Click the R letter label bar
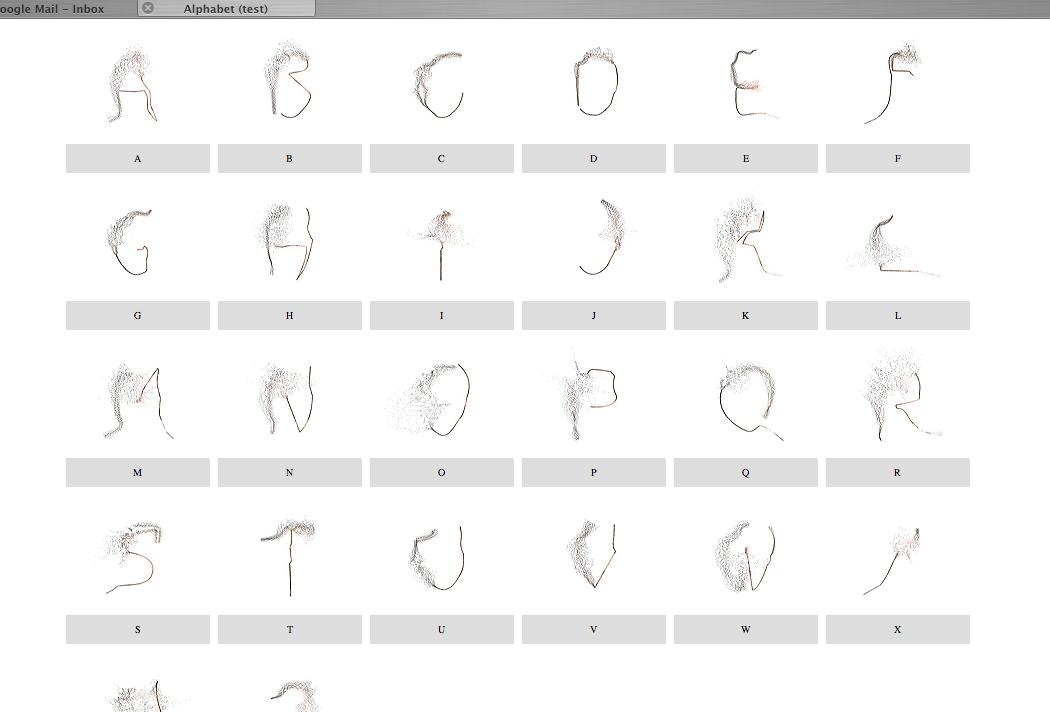This screenshot has height=712, width=1050. click(898, 472)
